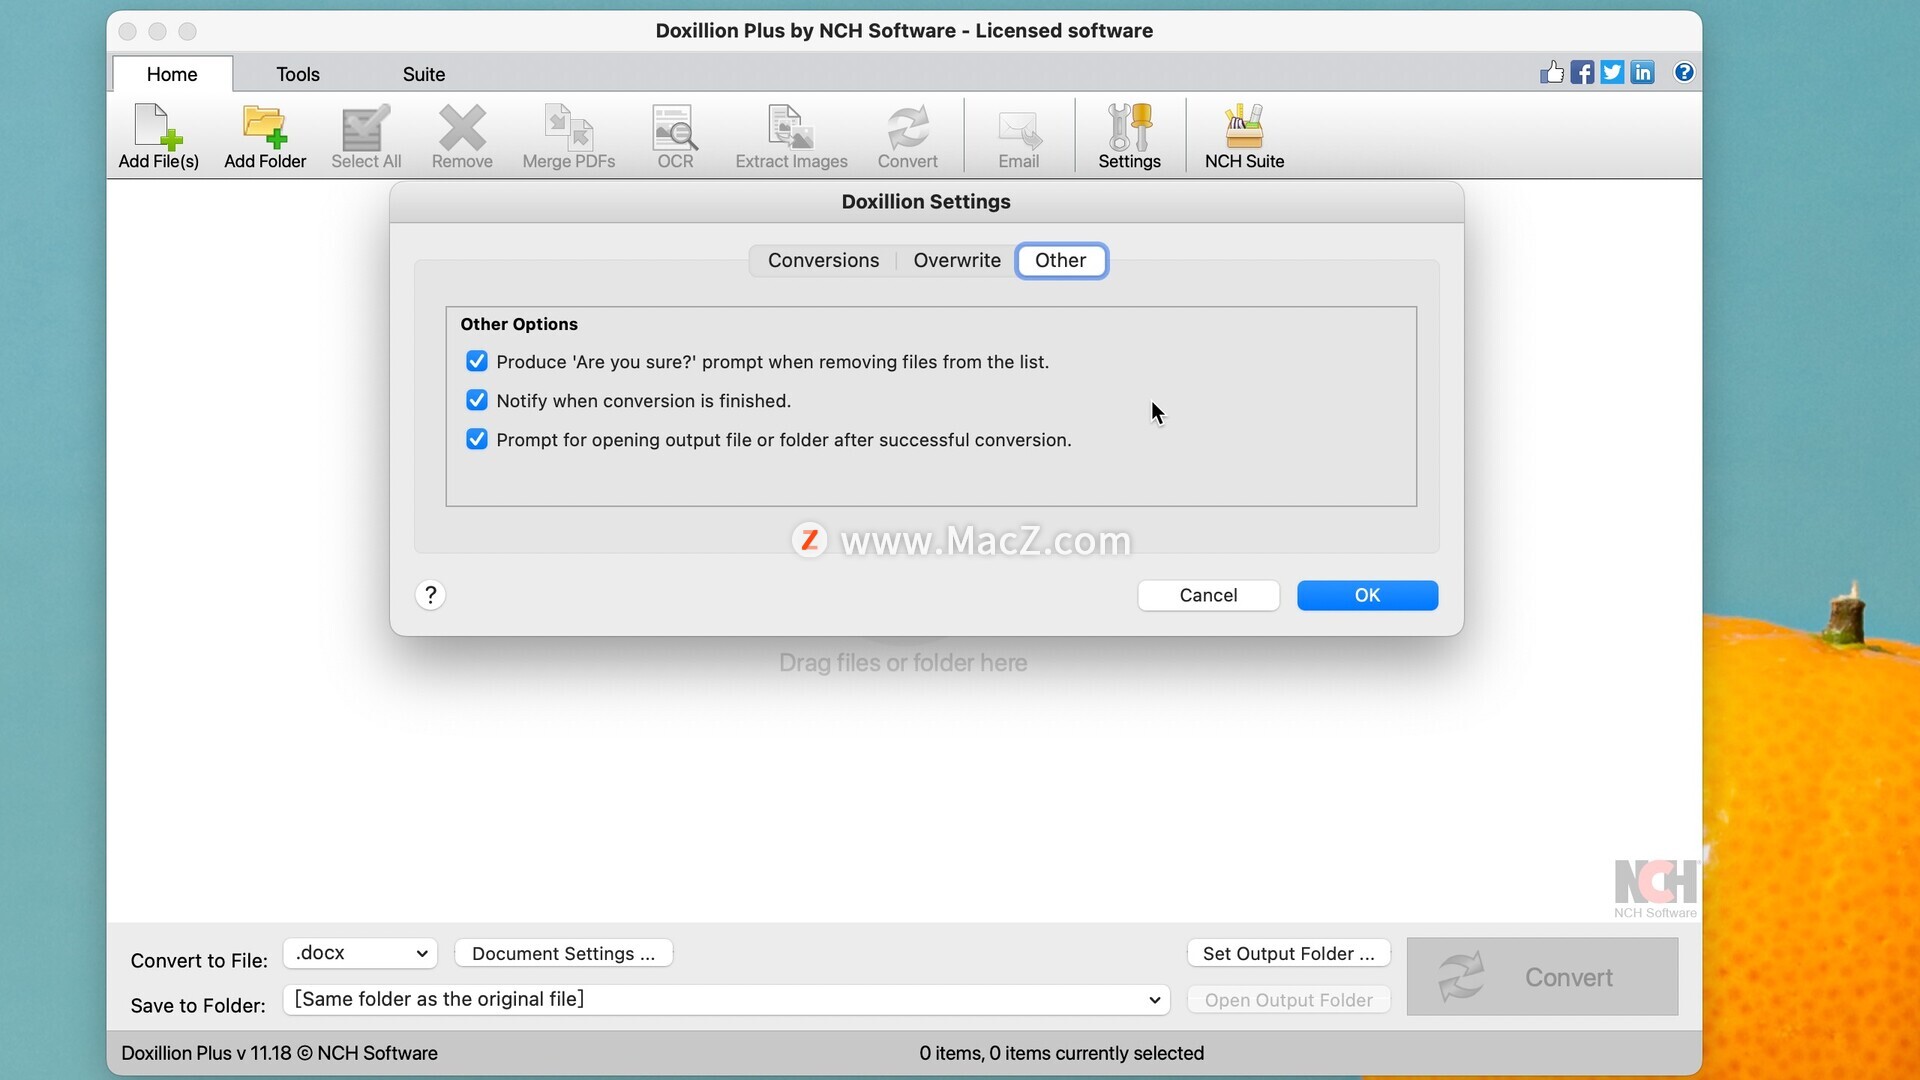Select the Conversions settings tab
The image size is (1920, 1080).
(823, 260)
